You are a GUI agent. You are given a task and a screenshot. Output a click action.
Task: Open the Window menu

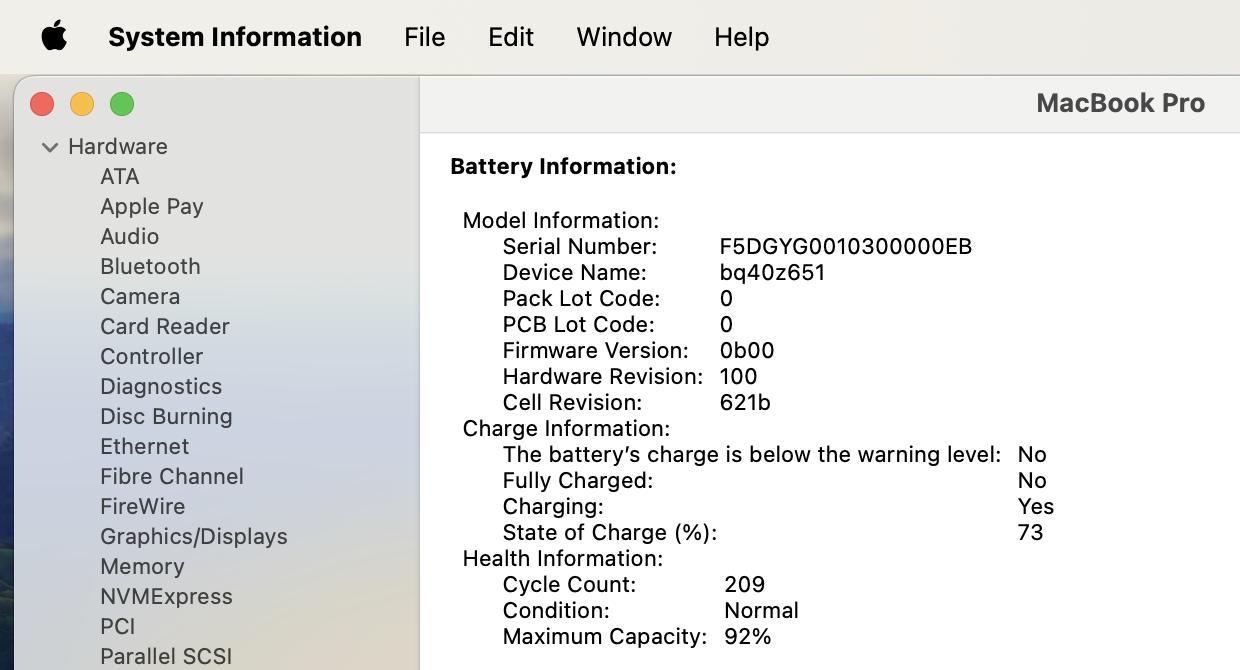click(x=624, y=37)
